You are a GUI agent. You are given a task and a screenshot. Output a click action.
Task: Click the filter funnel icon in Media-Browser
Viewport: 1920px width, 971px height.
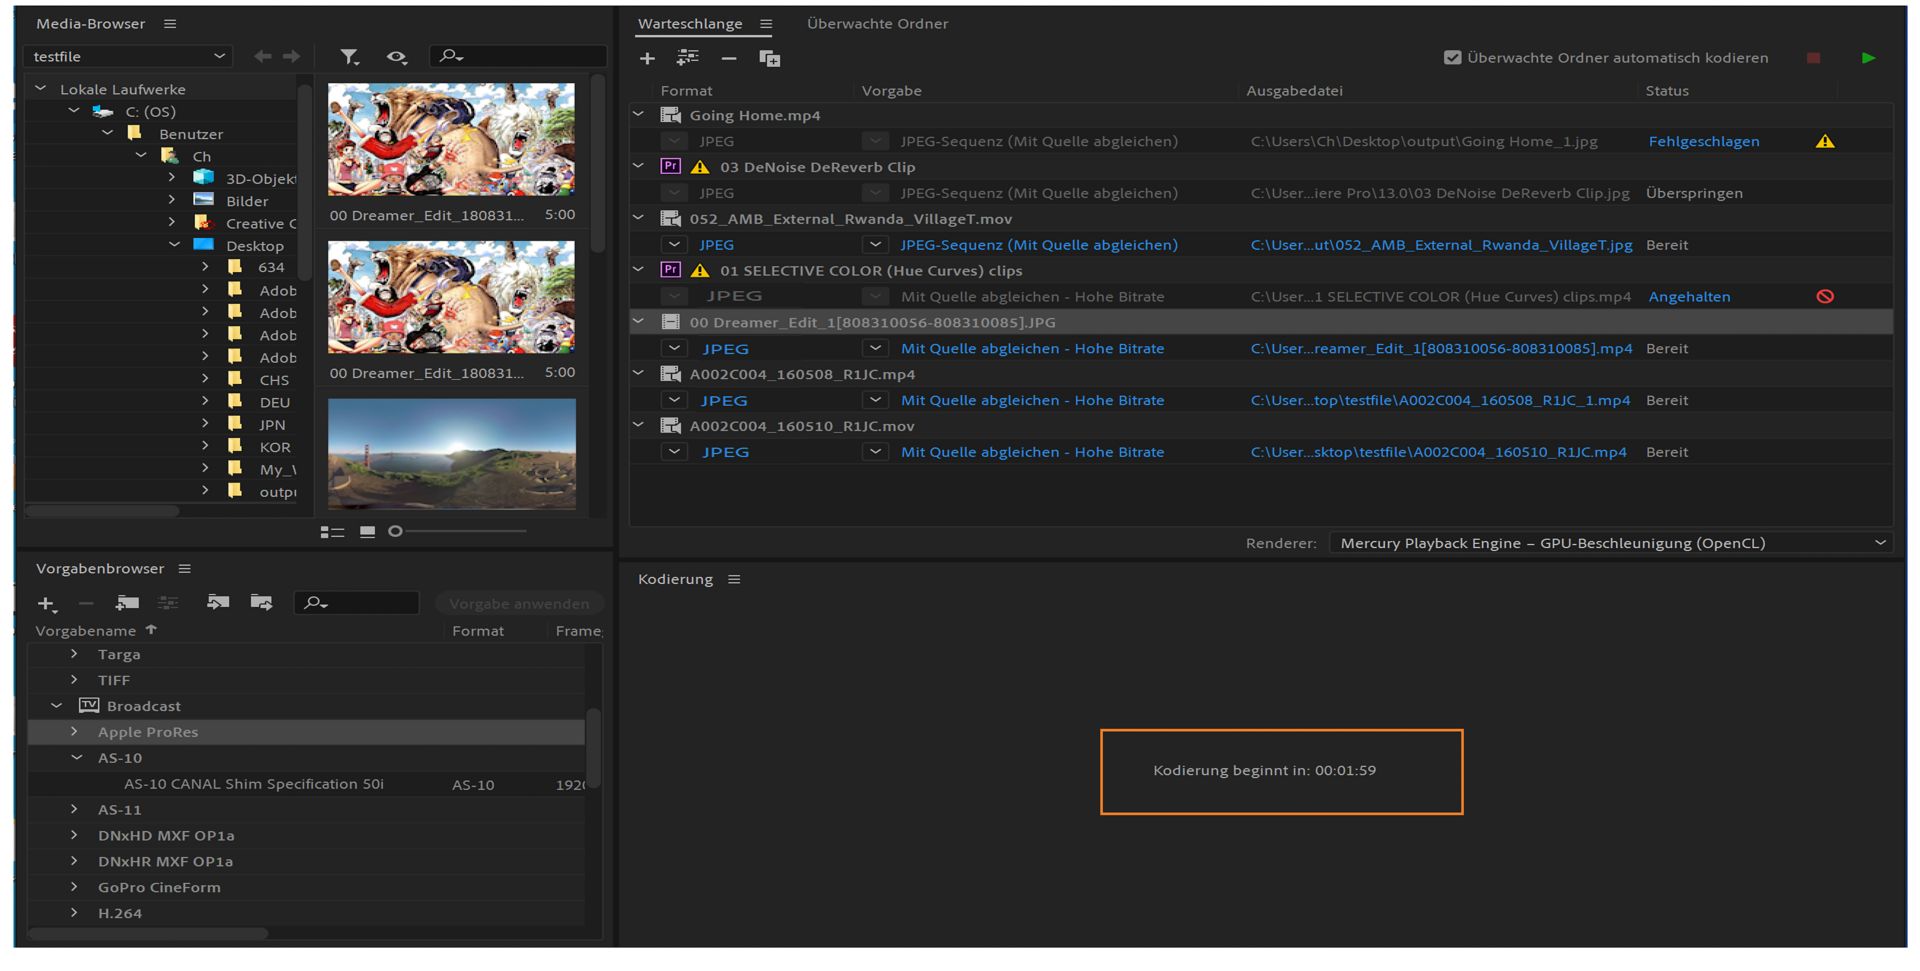[348, 57]
